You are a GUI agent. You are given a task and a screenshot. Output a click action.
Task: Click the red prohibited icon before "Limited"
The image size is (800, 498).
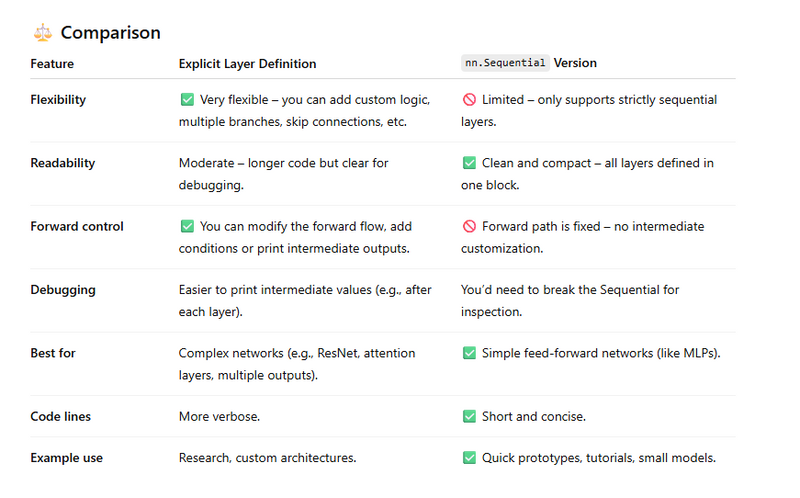click(x=469, y=100)
